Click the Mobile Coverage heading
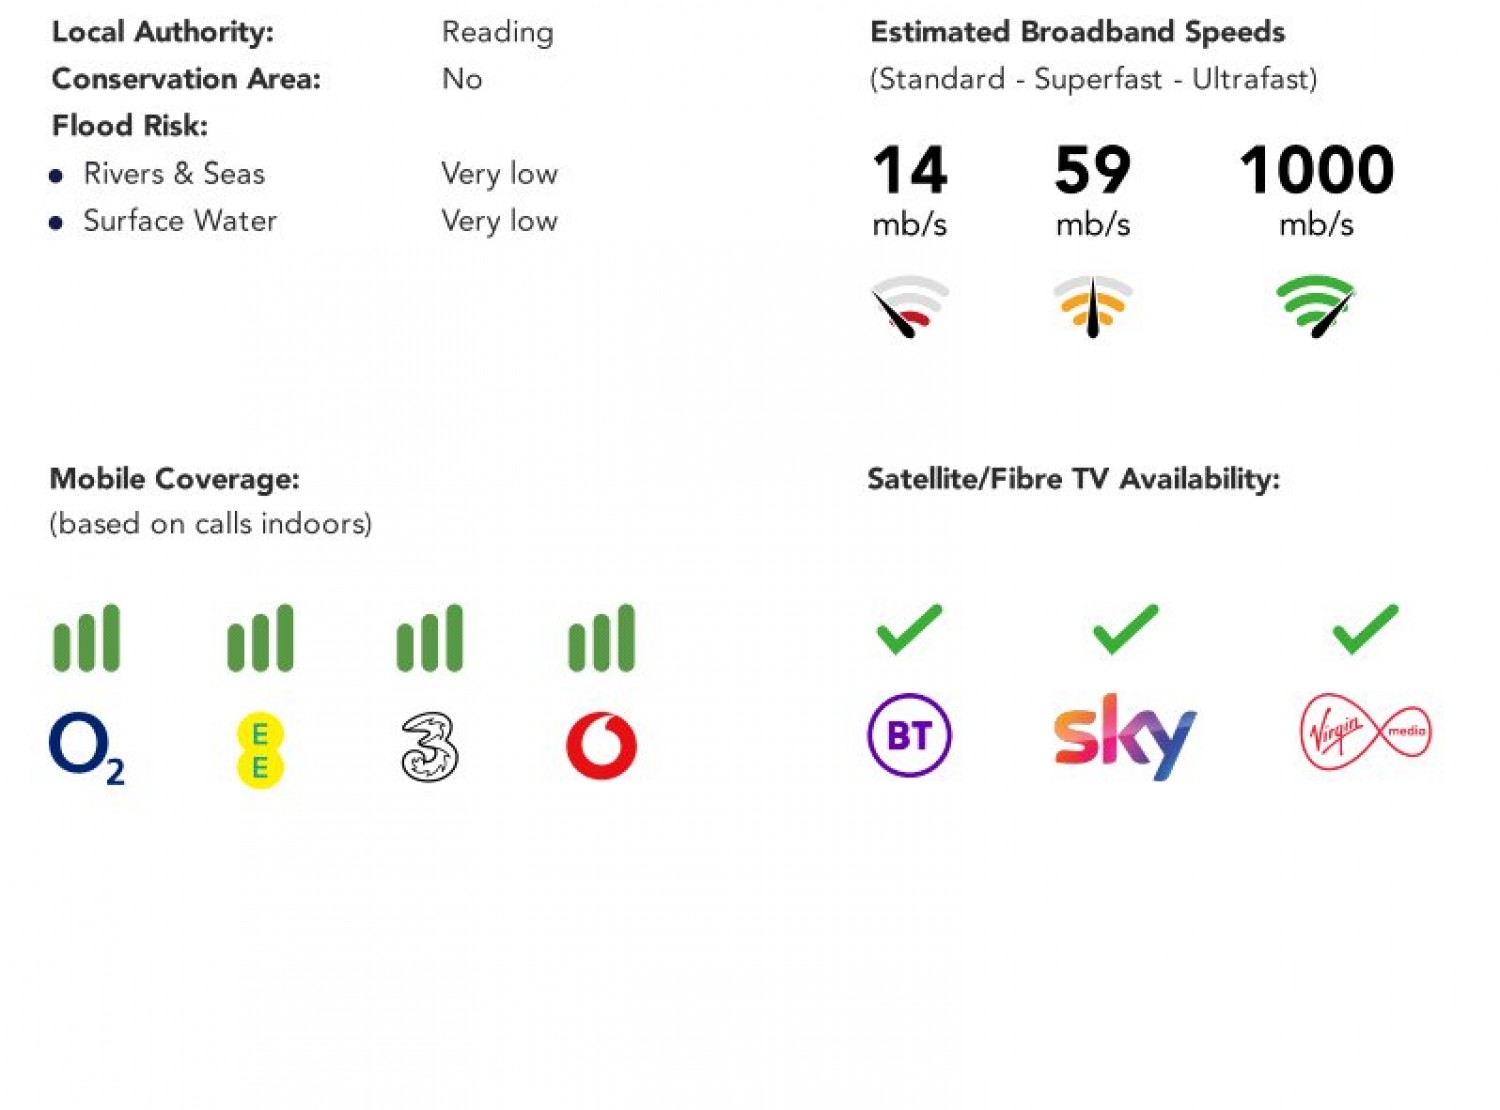The height and width of the screenshot is (1110, 1500). [174, 479]
